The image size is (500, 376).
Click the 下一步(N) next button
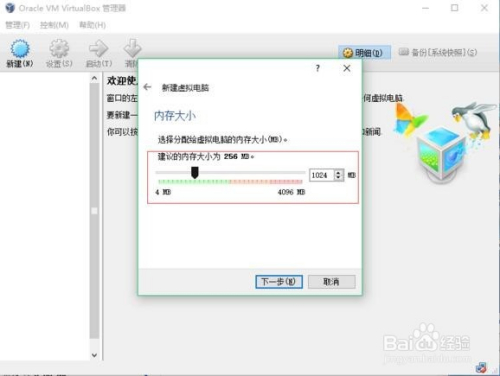coord(279,282)
